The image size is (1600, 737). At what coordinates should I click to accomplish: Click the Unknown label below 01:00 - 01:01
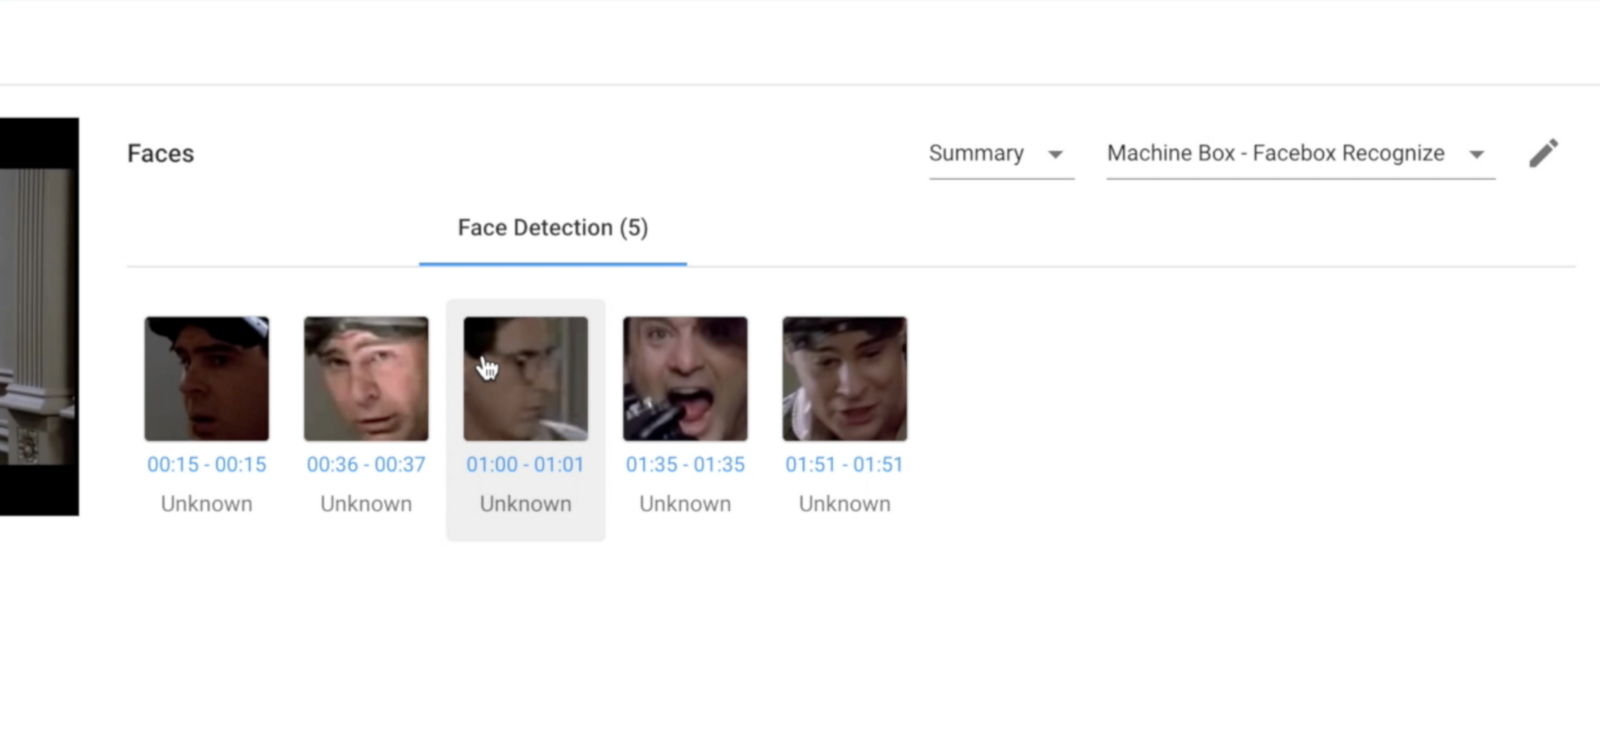(x=525, y=504)
